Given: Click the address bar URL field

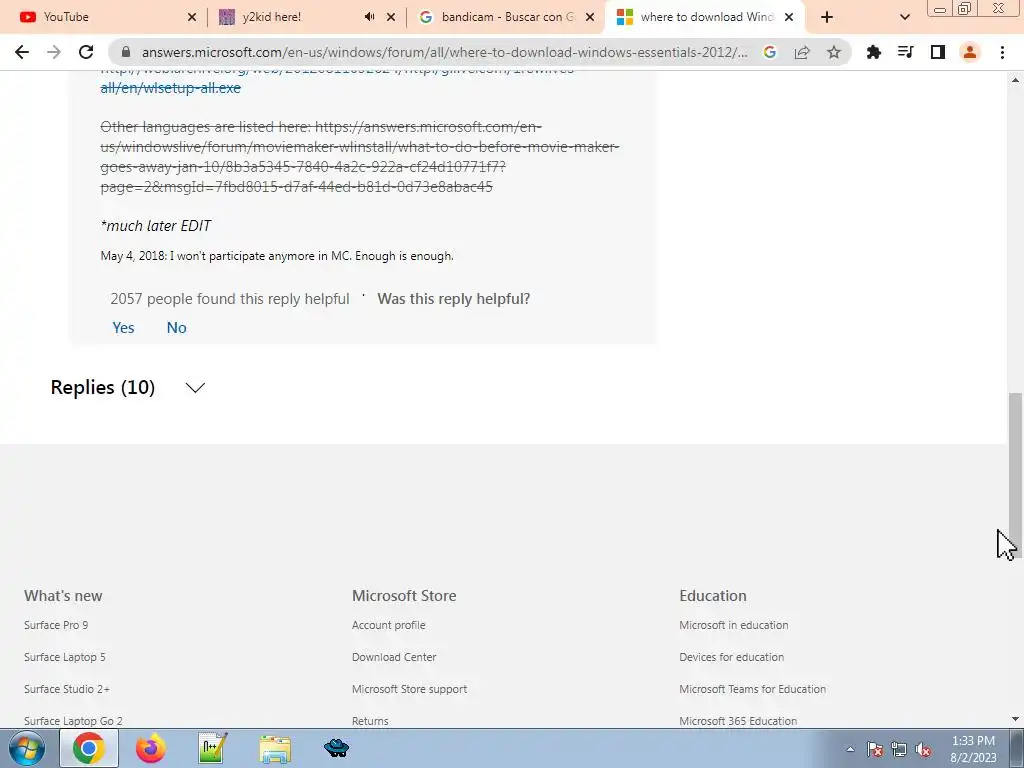Looking at the screenshot, I should pyautogui.click(x=444, y=52).
